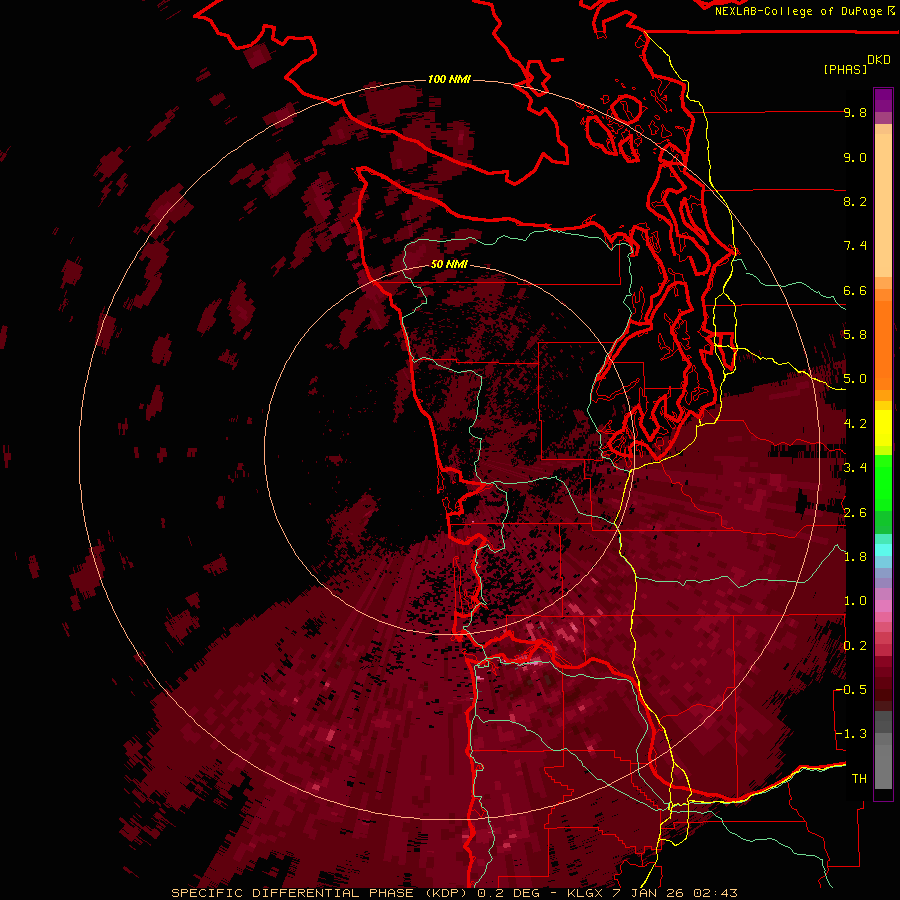
Task: Click the yellow segment of the color bar
Action: click(x=883, y=428)
